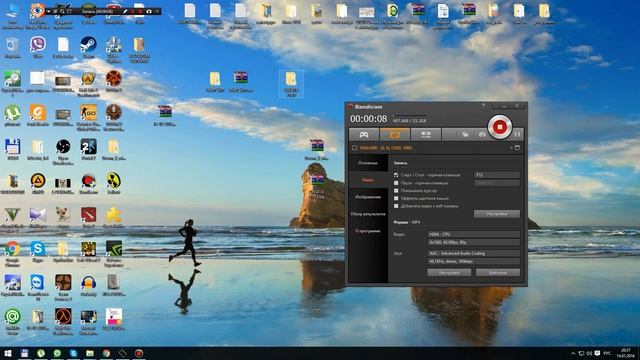Take a screenshot with Bandicam camera icon
The height and width of the screenshot is (360, 640).
482,134
